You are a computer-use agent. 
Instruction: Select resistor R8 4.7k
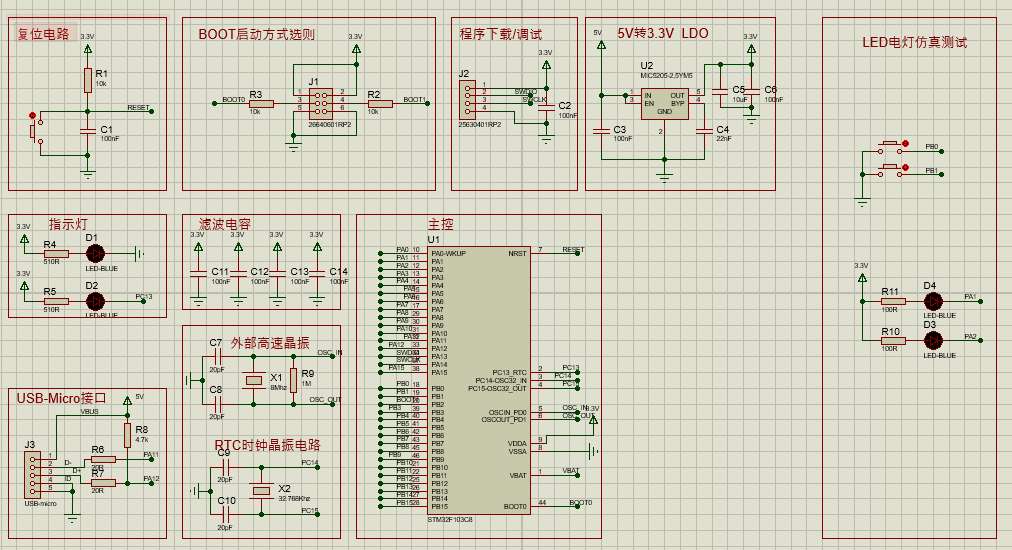pyautogui.click(x=128, y=436)
